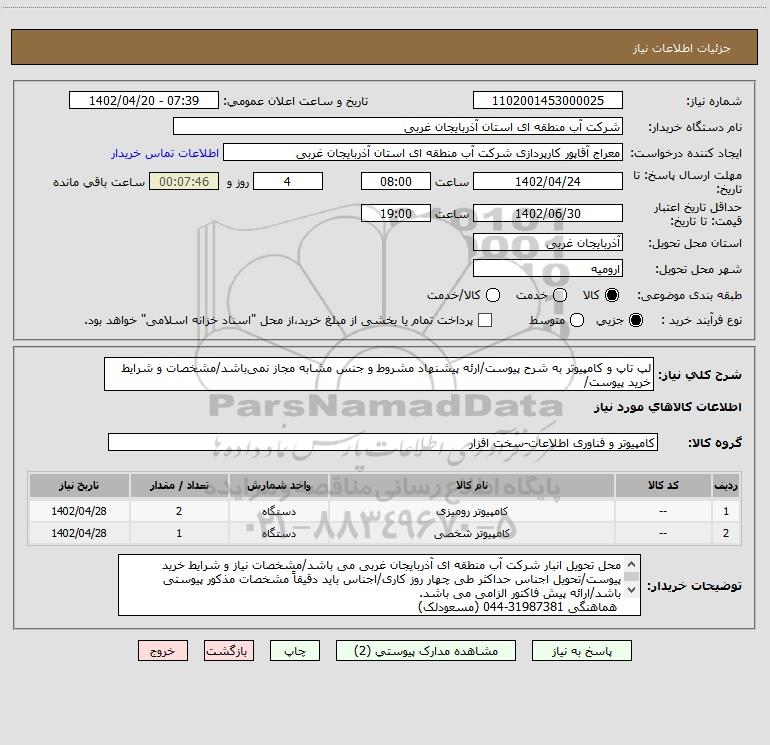Click the delivery city field ارومیه

pyautogui.click(x=548, y=269)
